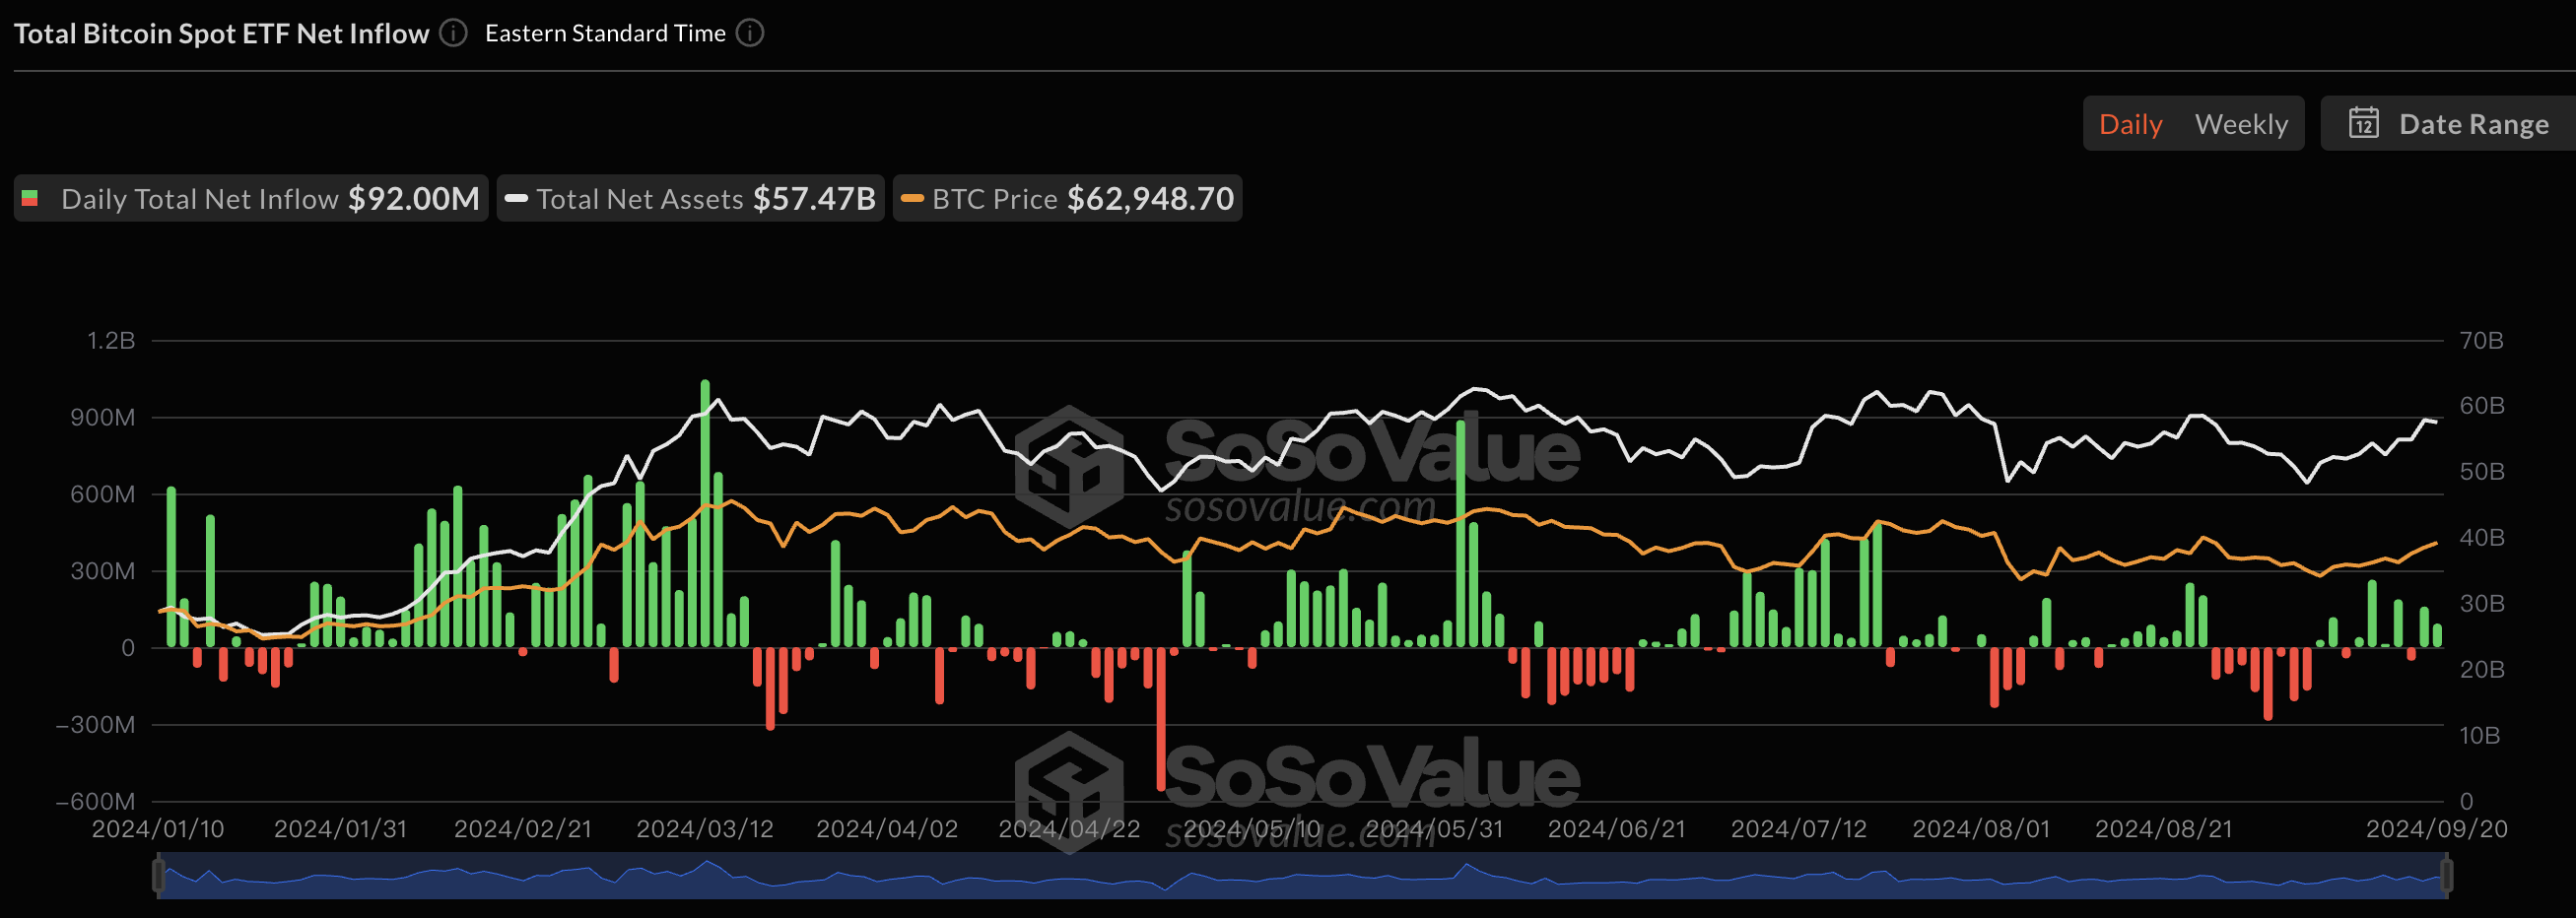Viewport: 2576px width, 918px height.
Task: Click info icon next to Eastern Standard Time
Action: [x=750, y=33]
